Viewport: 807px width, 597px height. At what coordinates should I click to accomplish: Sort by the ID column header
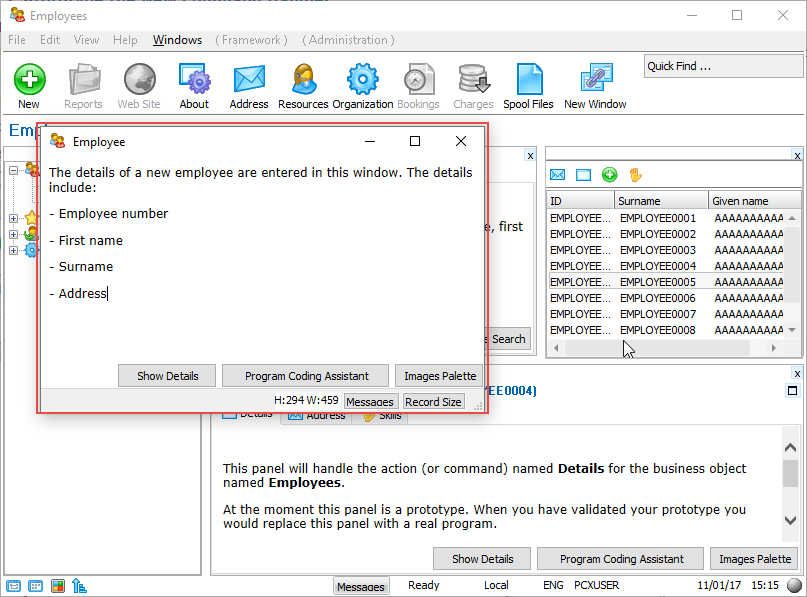click(581, 201)
